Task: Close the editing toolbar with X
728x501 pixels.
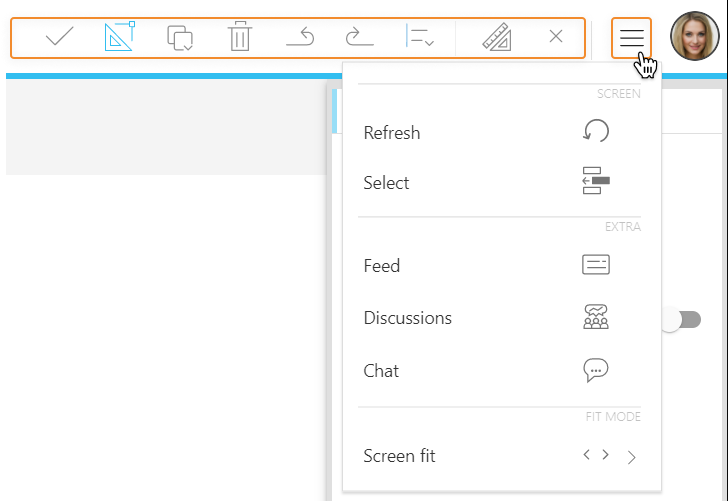Action: tap(556, 37)
